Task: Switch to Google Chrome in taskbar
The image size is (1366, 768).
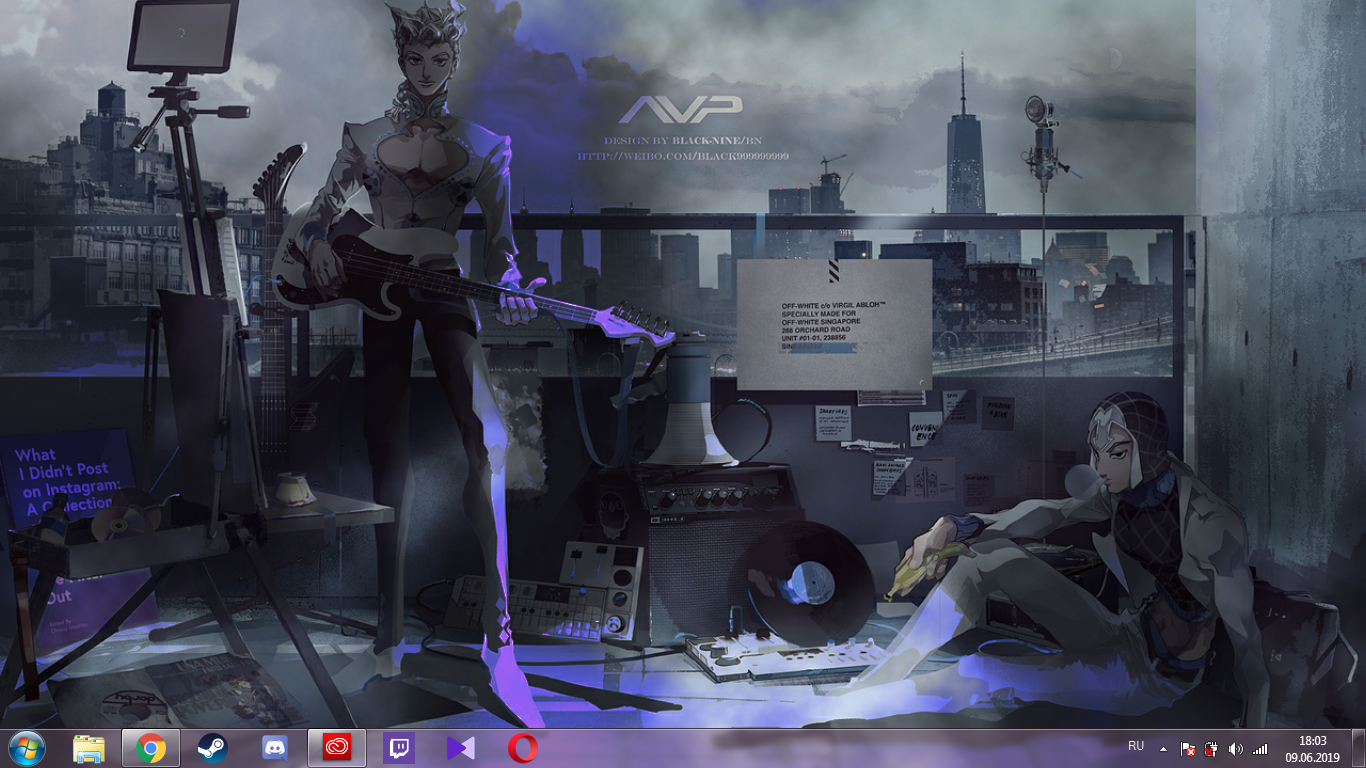Action: 151,748
